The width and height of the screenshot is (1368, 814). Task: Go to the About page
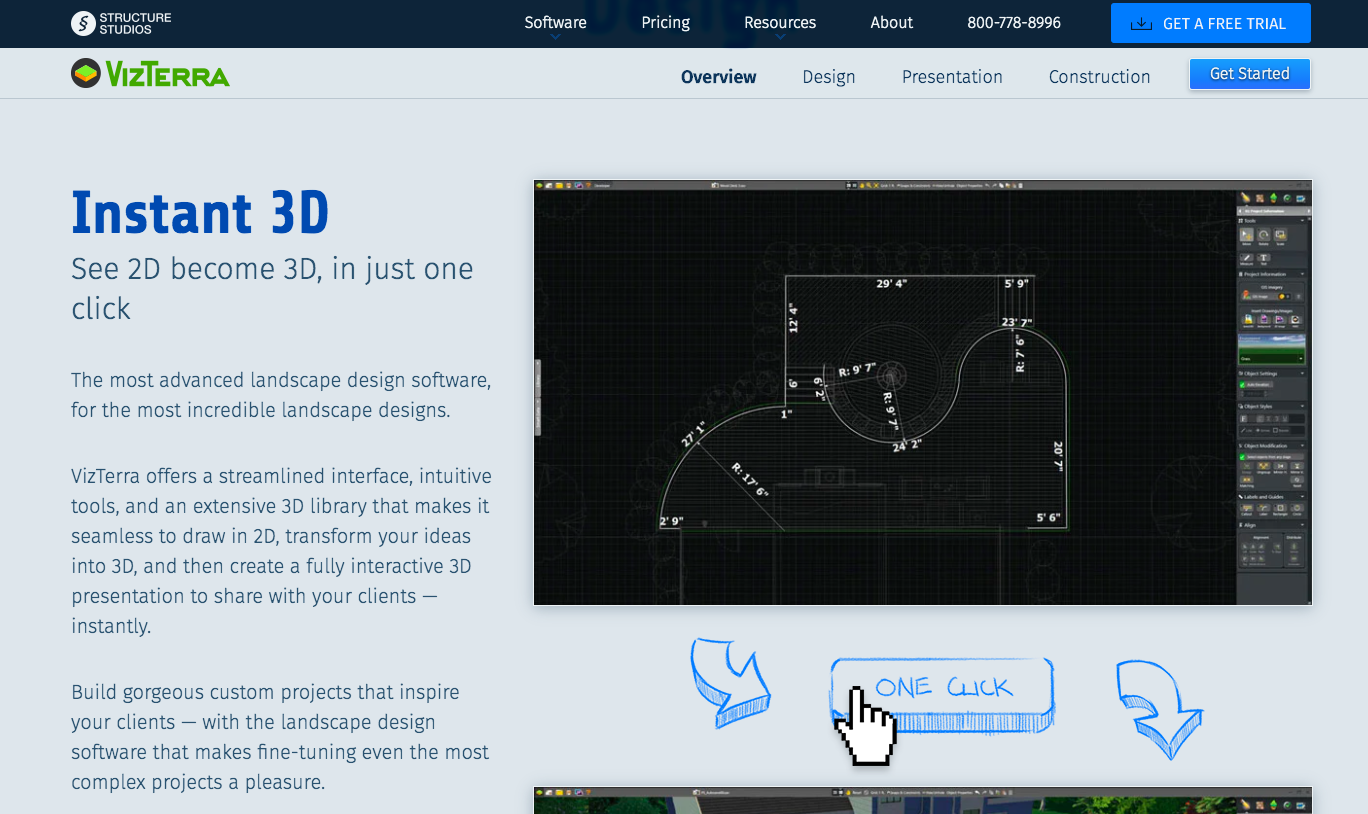click(x=892, y=23)
